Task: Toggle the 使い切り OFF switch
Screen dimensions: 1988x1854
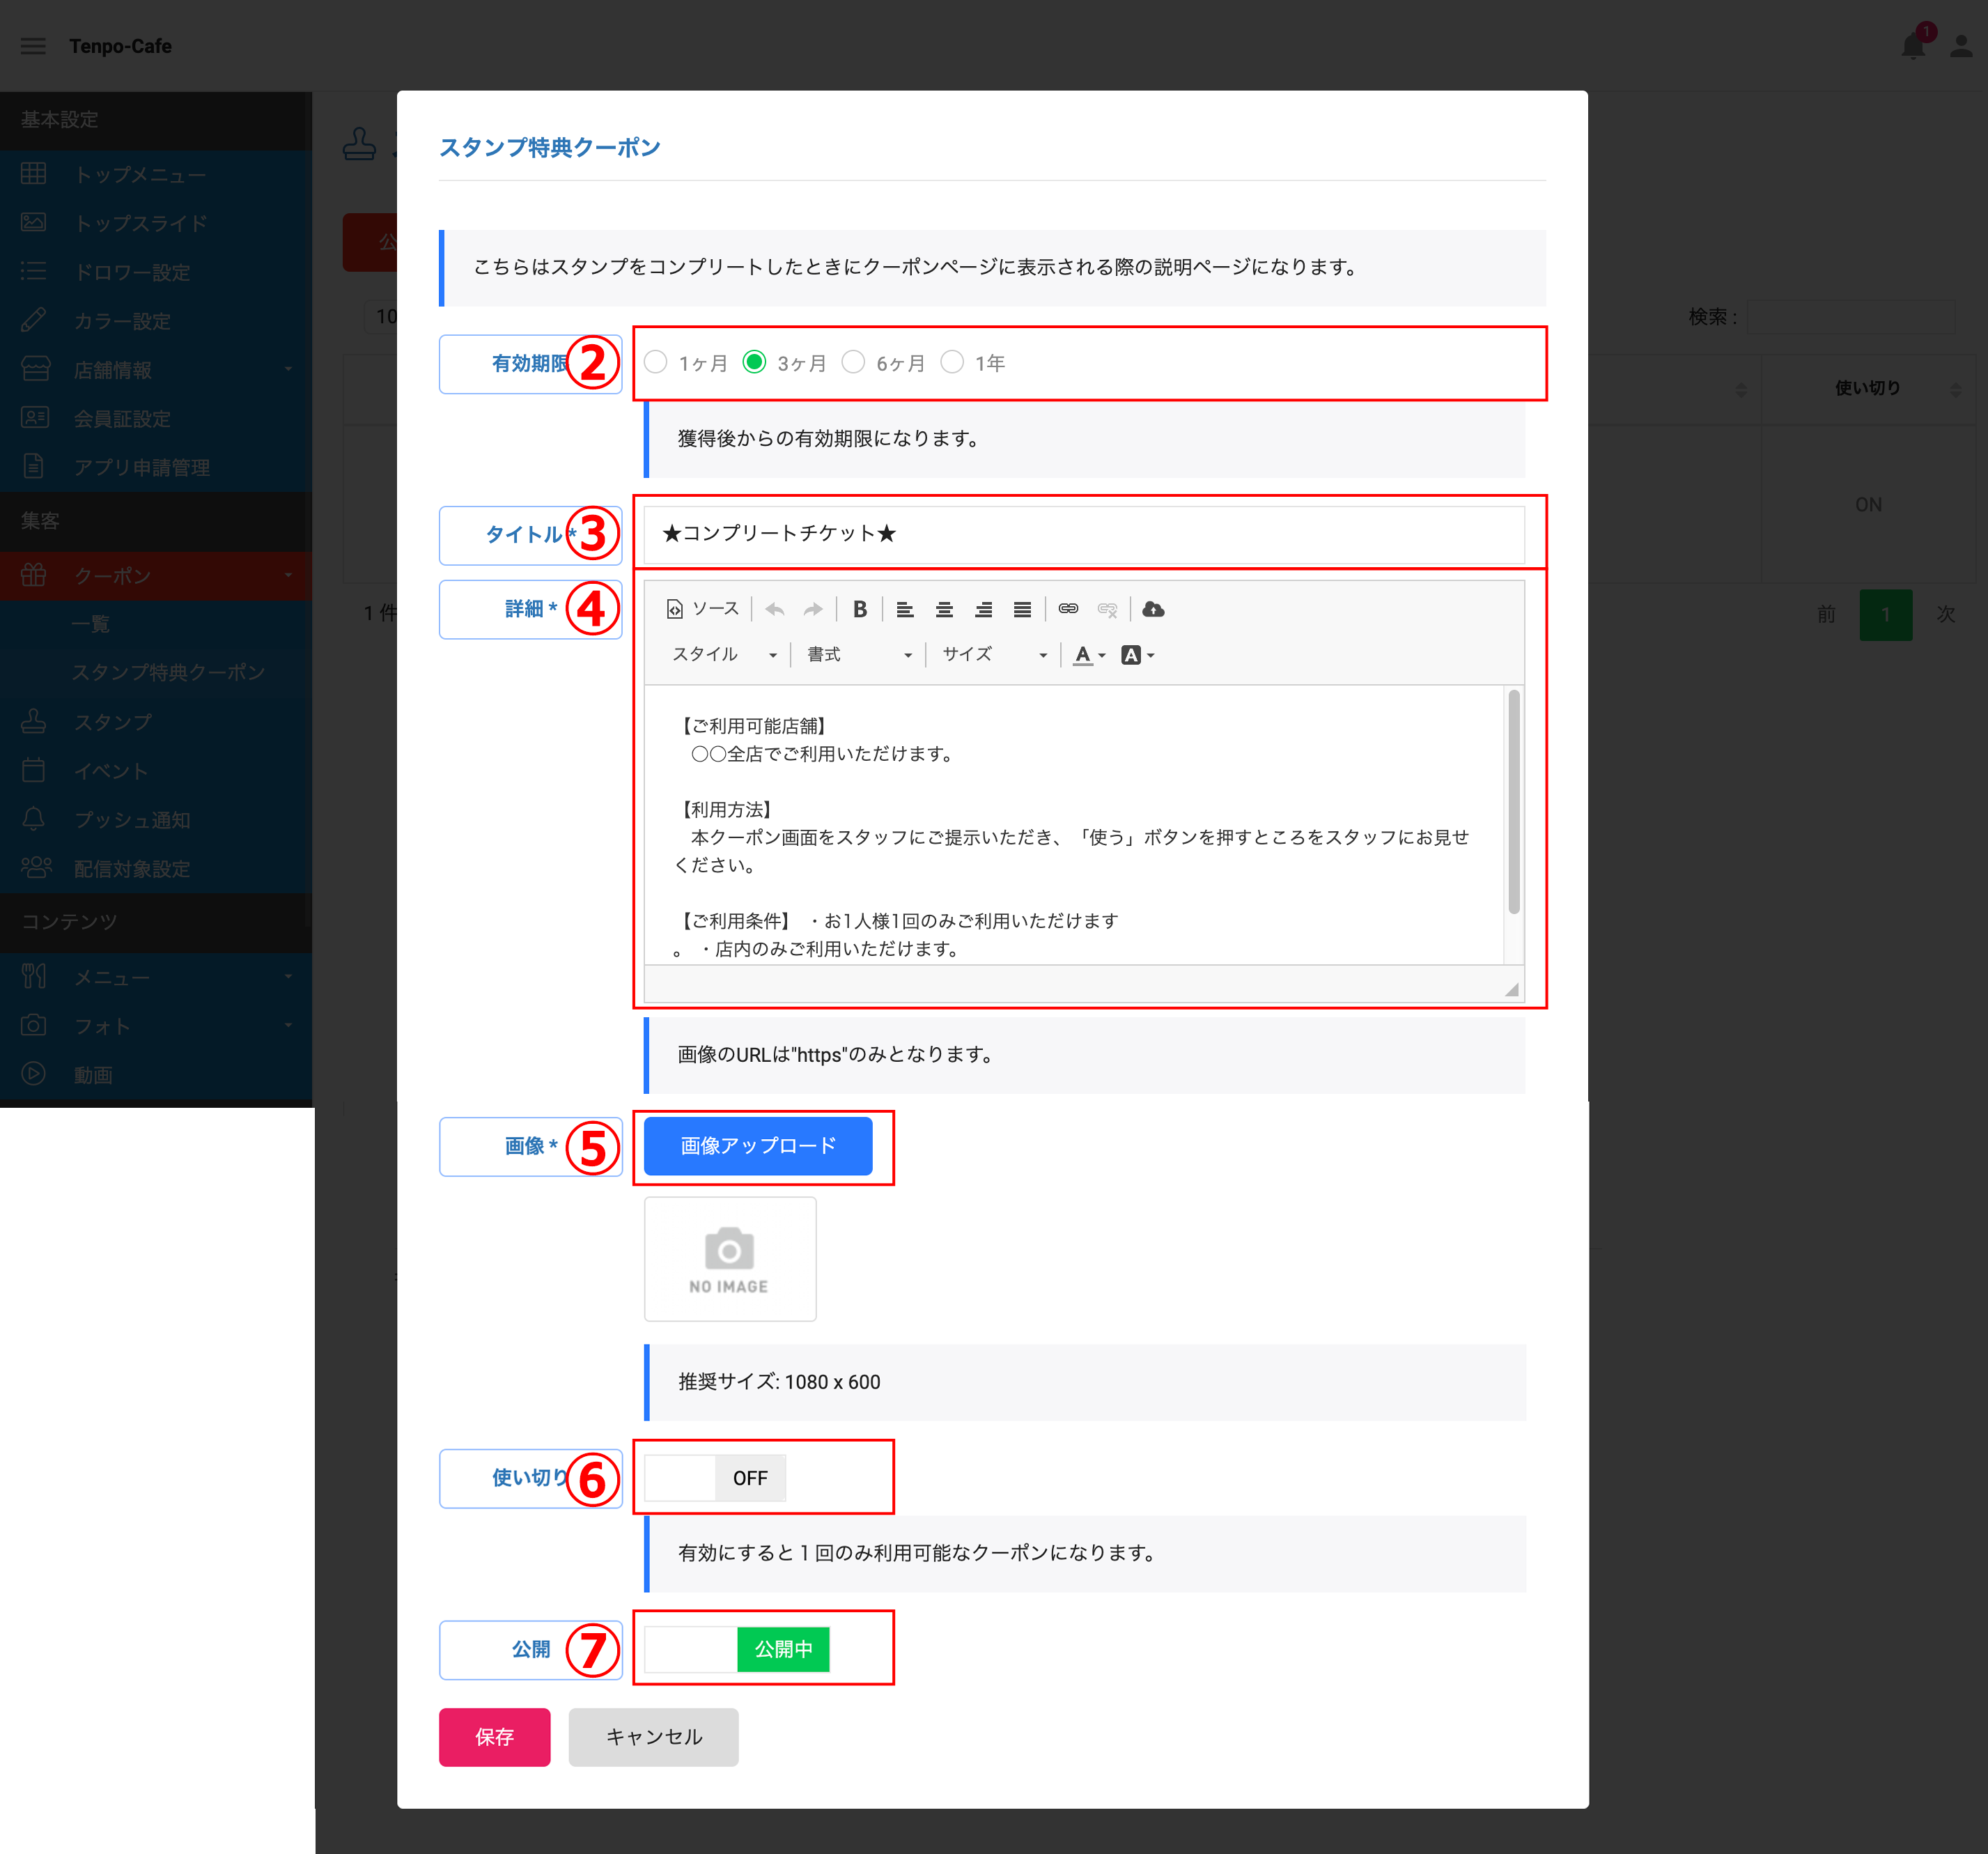Action: [715, 1478]
